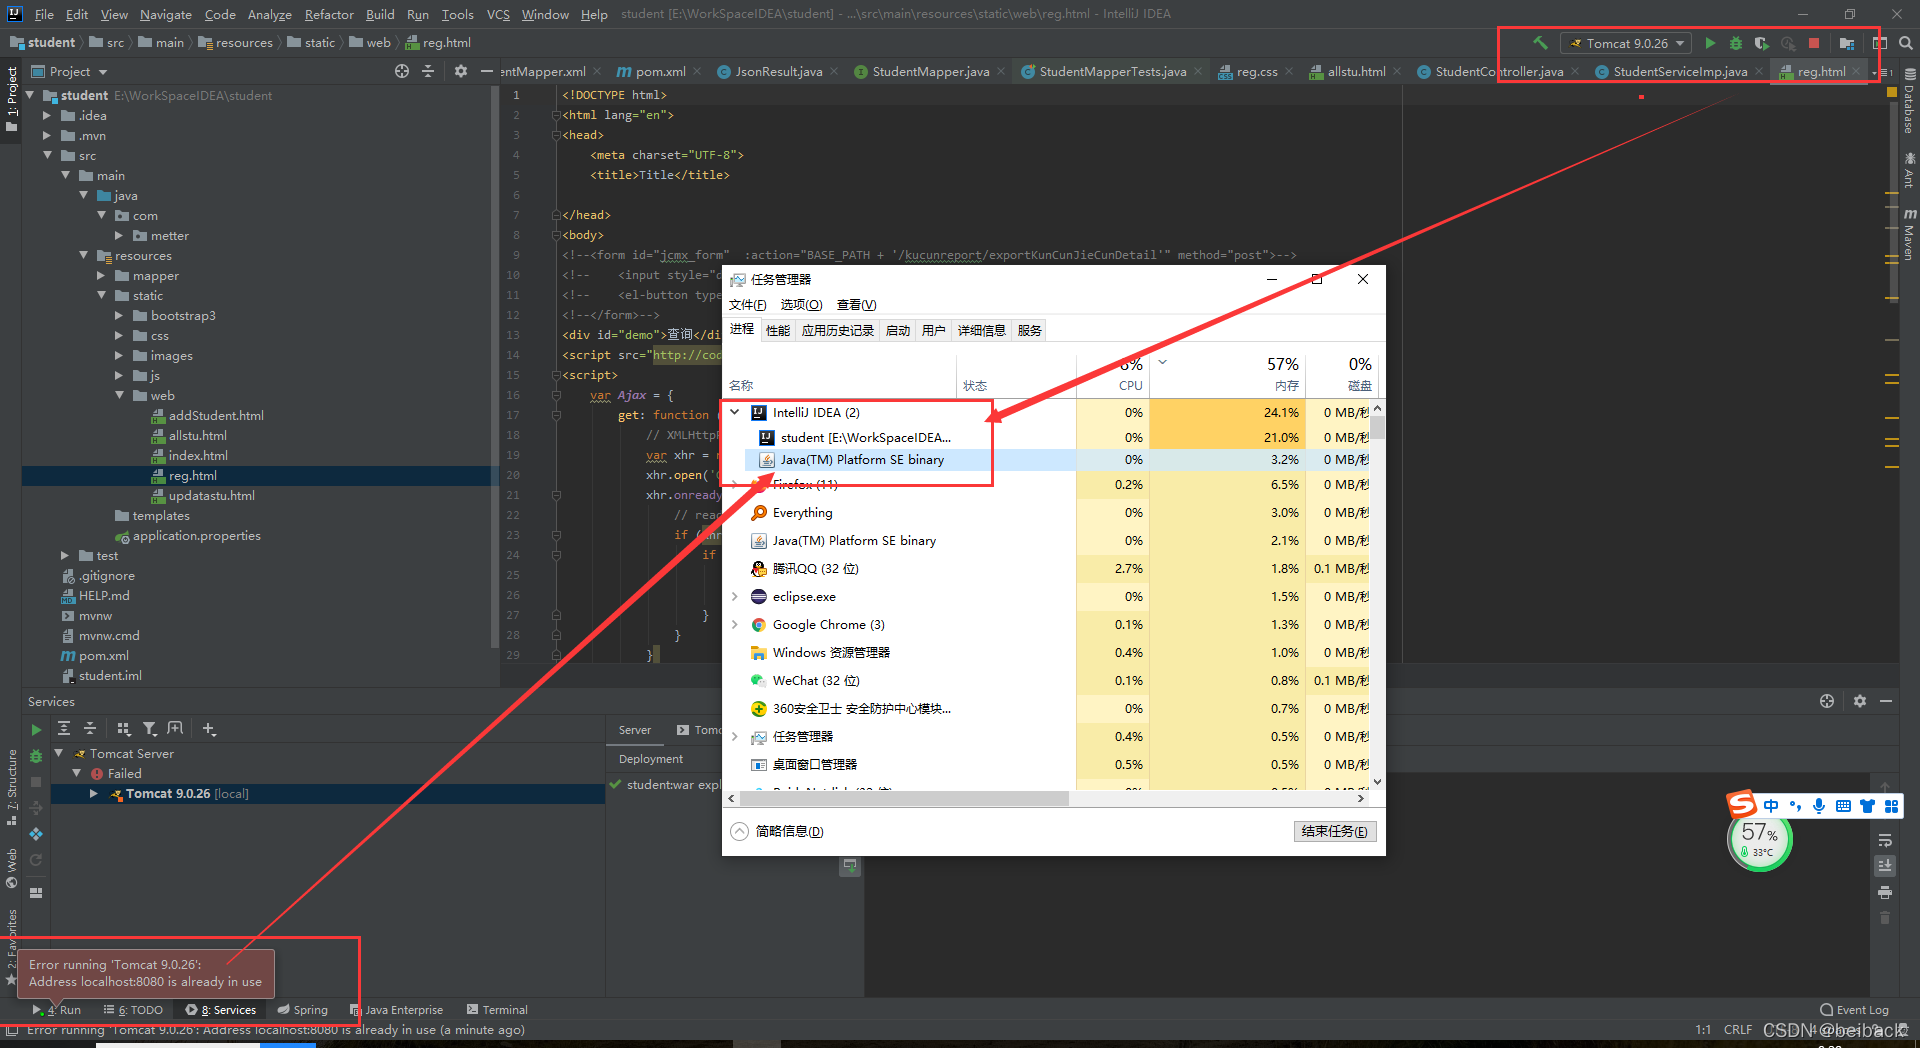Expand the test folder

[64, 556]
